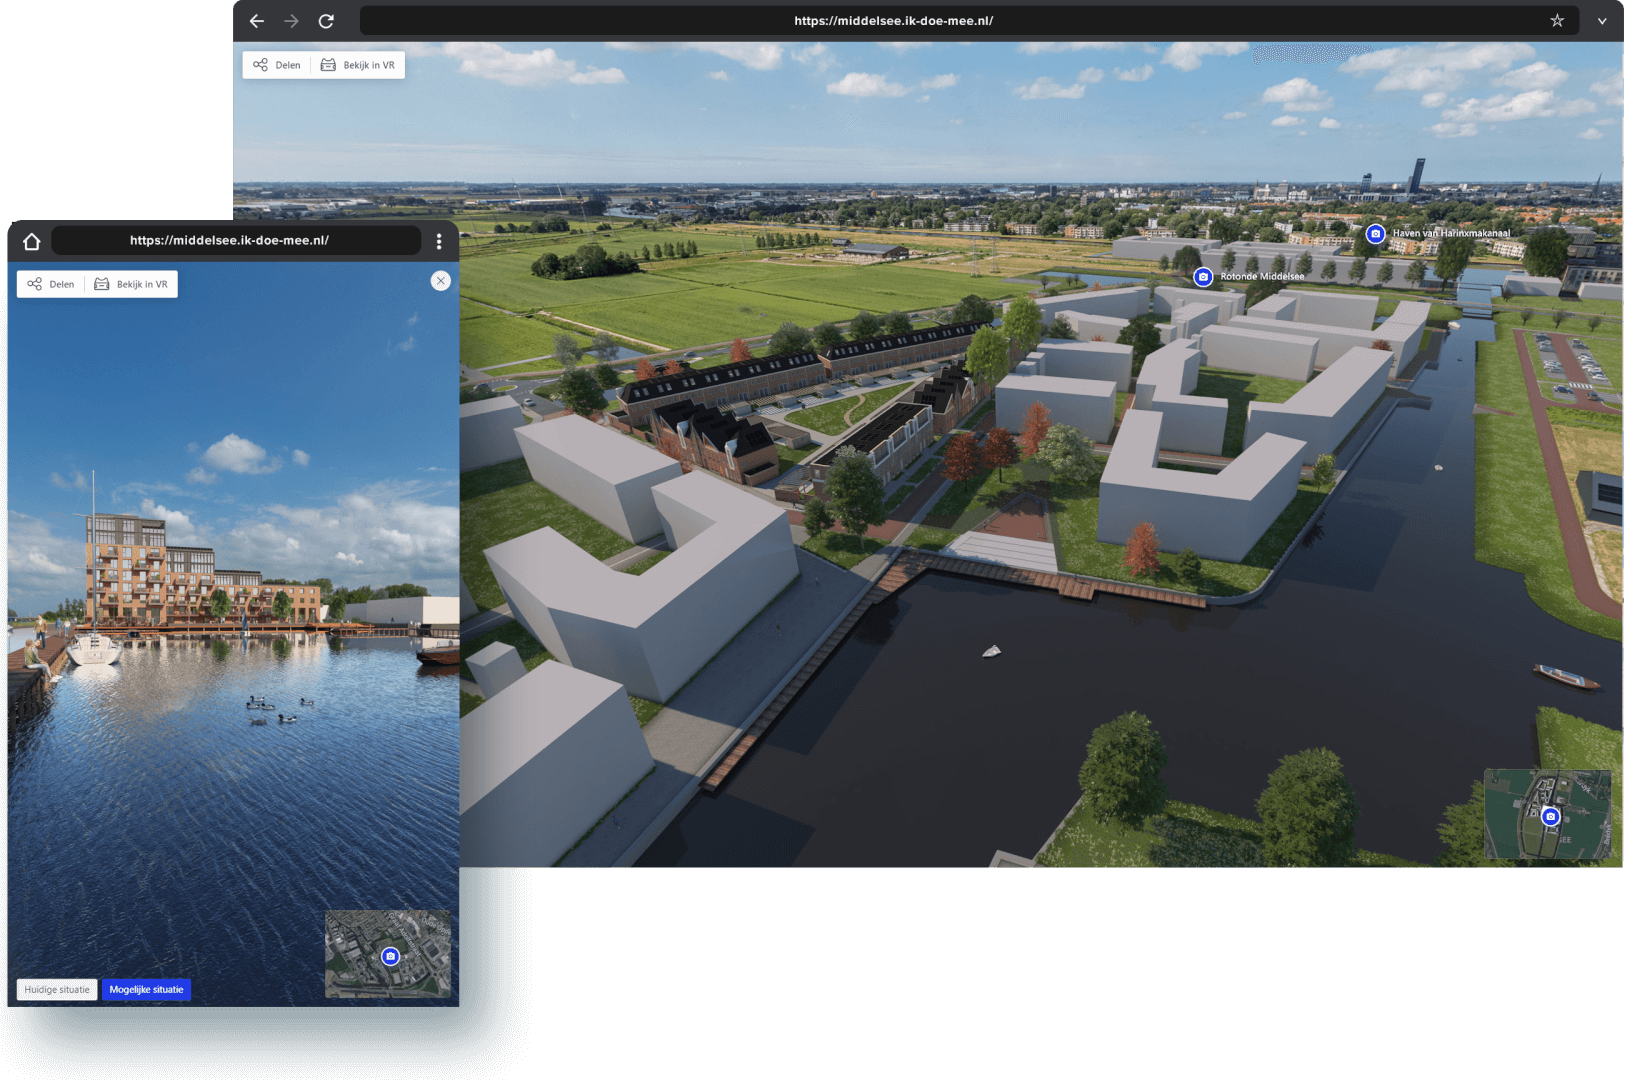The width and height of the screenshot is (1637, 1080).
Task: Click the browser forward arrow
Action: (x=291, y=21)
